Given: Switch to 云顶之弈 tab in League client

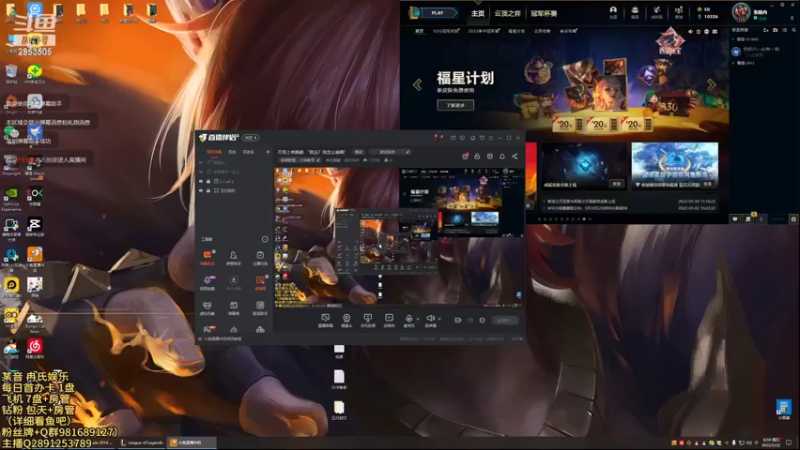Looking at the screenshot, I should (x=507, y=13).
